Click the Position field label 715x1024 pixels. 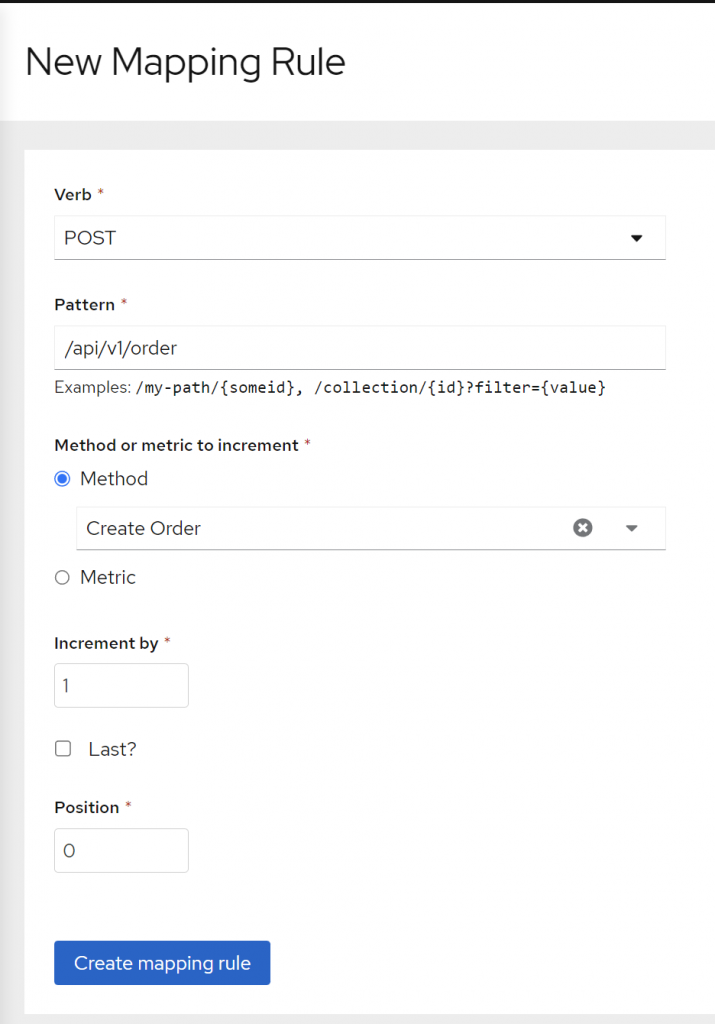86,807
